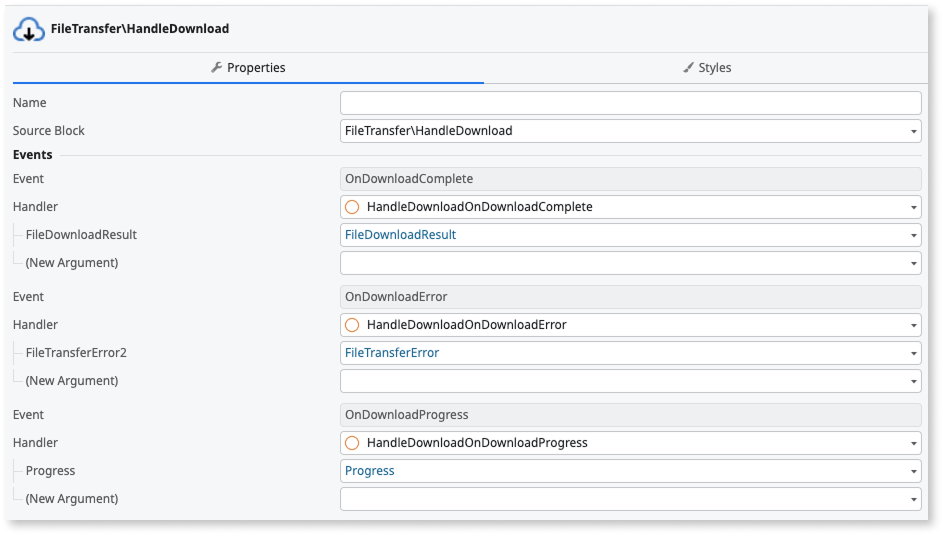Click the FileTransfer\HandleDownload Source Block value
943x535 pixels.
coord(429,131)
